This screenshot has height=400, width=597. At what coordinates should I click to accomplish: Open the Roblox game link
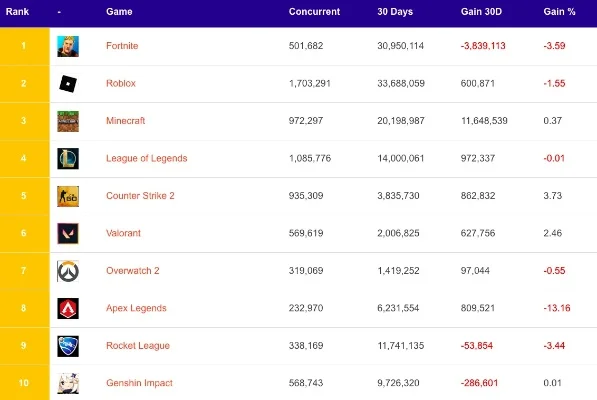pos(121,83)
